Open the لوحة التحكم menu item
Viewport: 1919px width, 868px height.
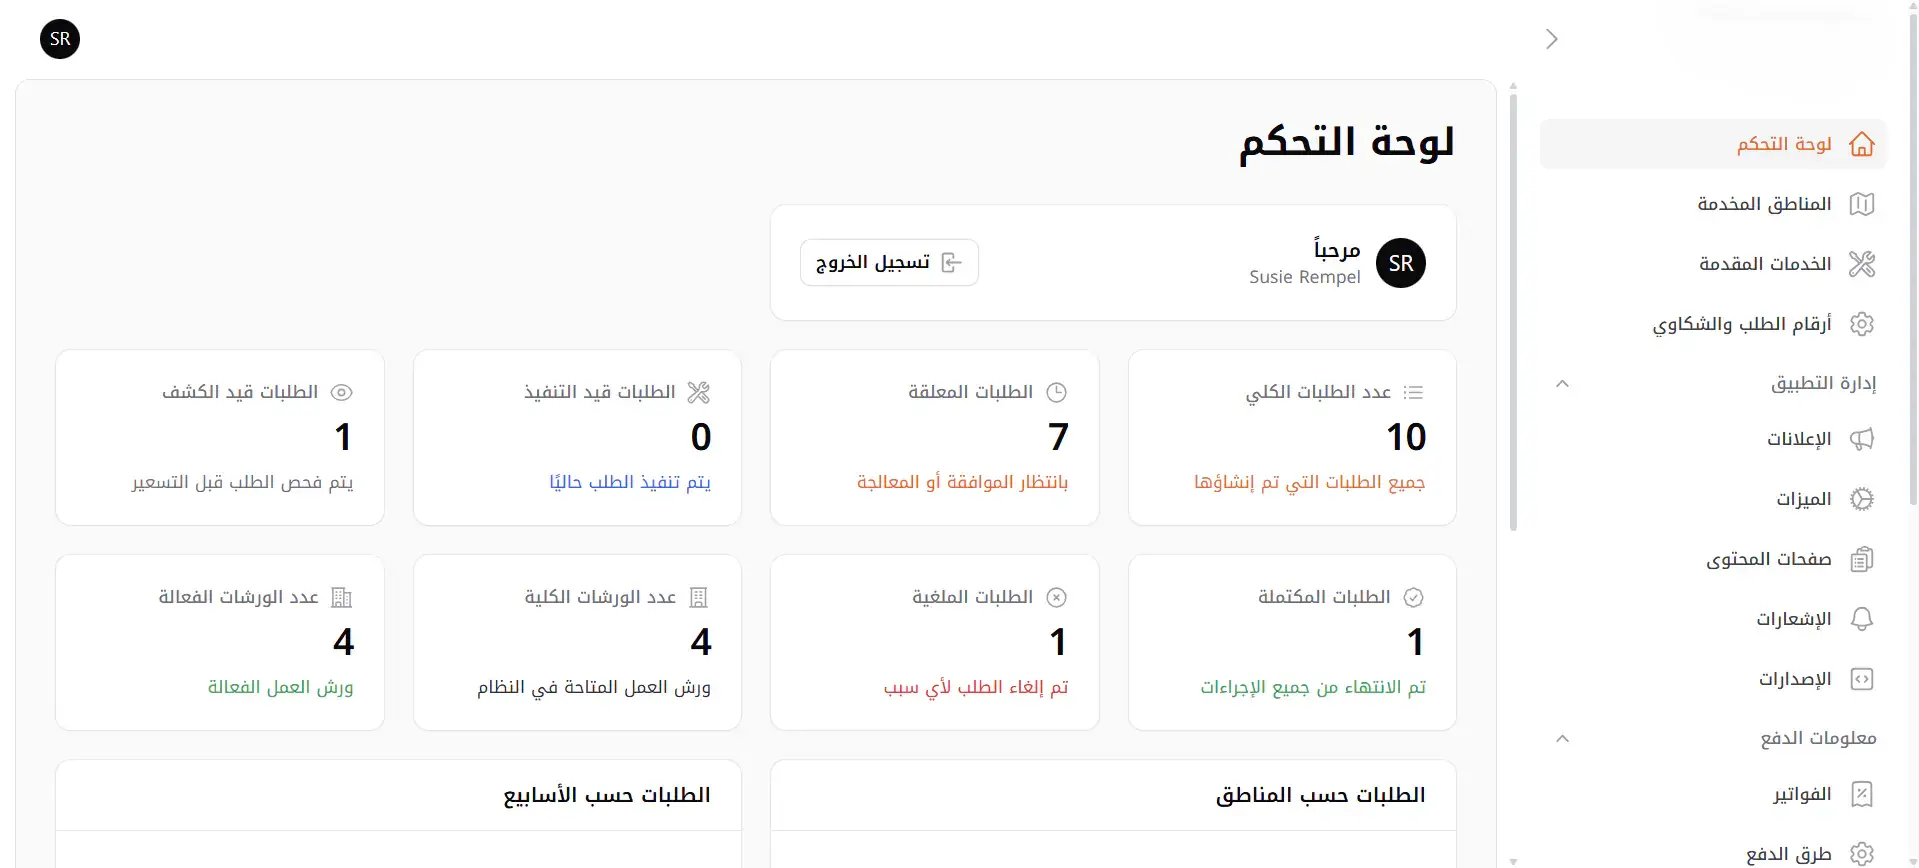(x=1713, y=144)
